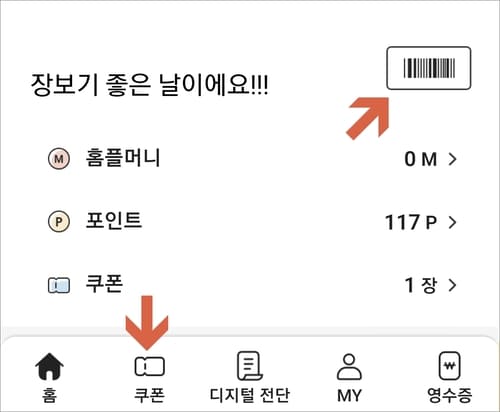Open 홈플머니 balance showing 0 M
The image size is (500, 412).
pos(421,159)
